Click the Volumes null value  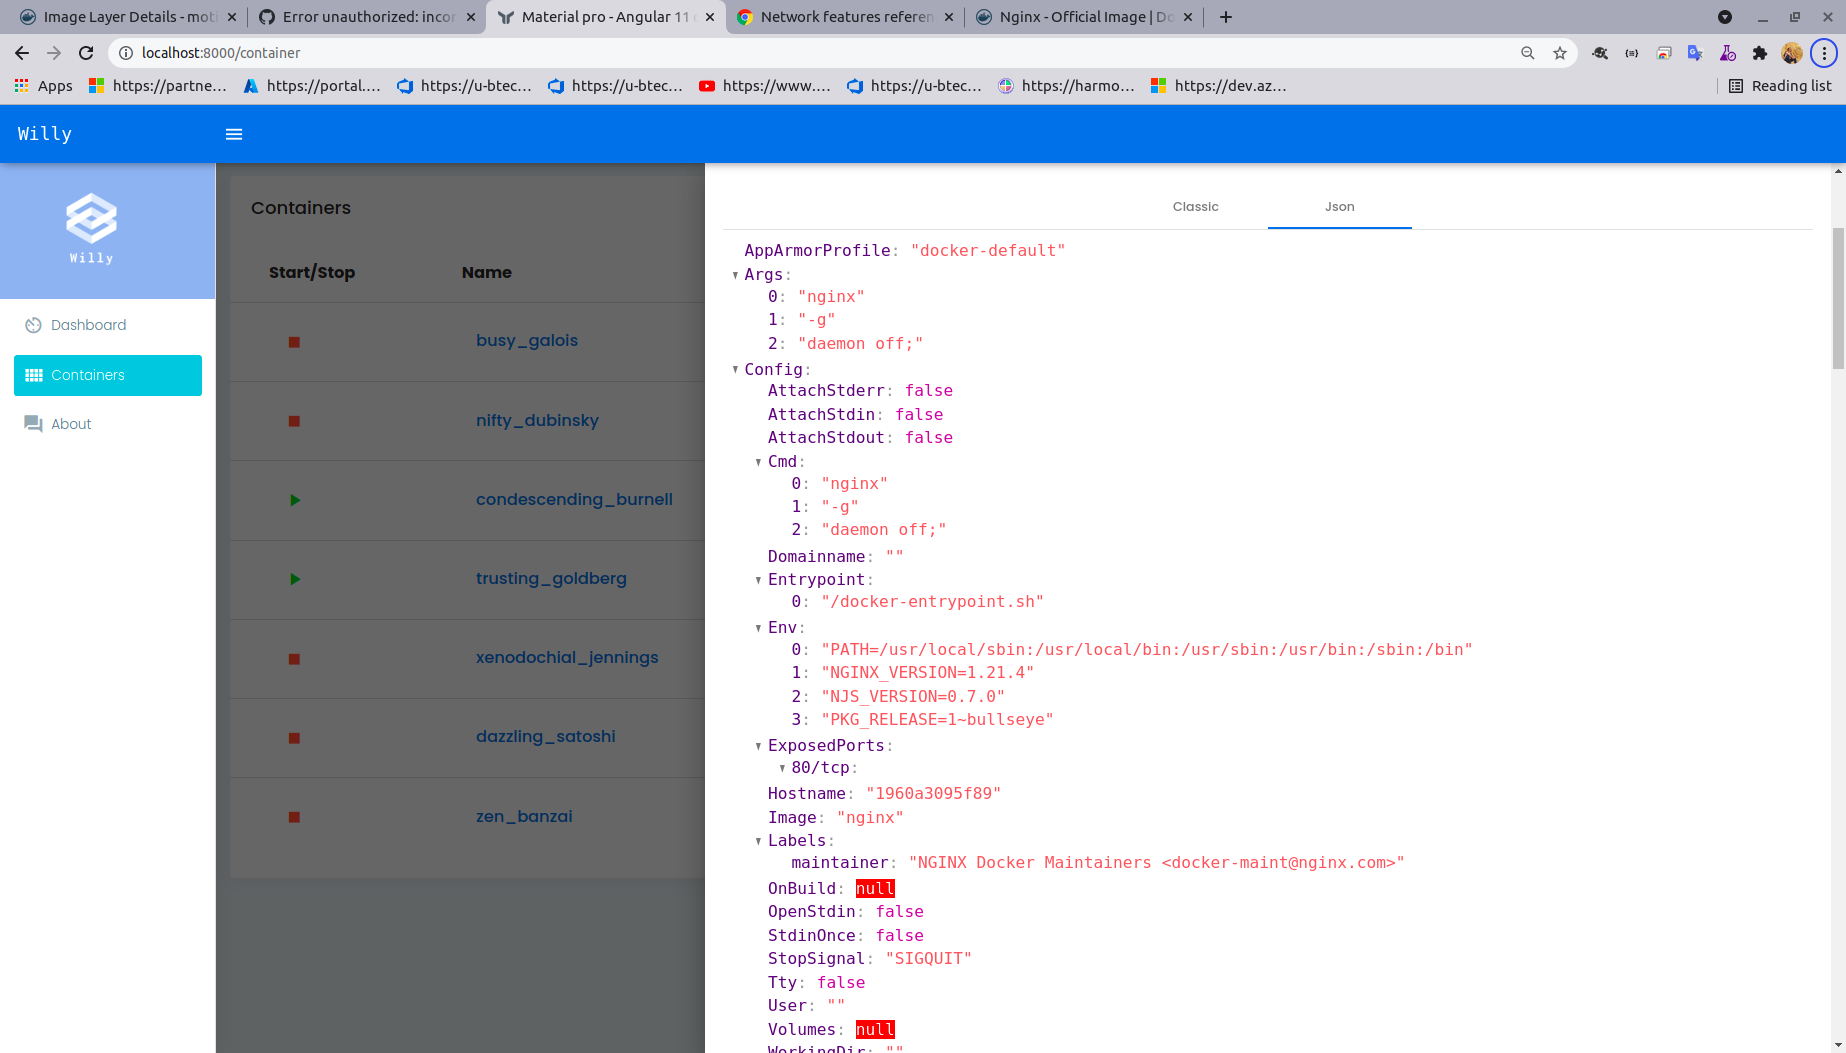(x=875, y=1030)
